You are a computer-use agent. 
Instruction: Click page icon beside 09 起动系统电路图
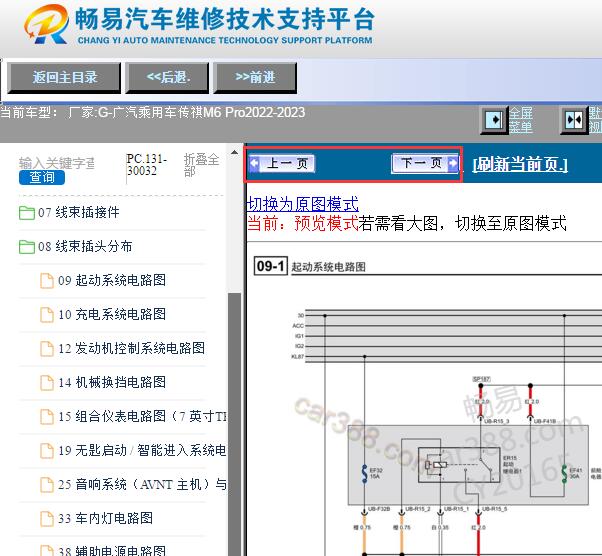(x=47, y=281)
